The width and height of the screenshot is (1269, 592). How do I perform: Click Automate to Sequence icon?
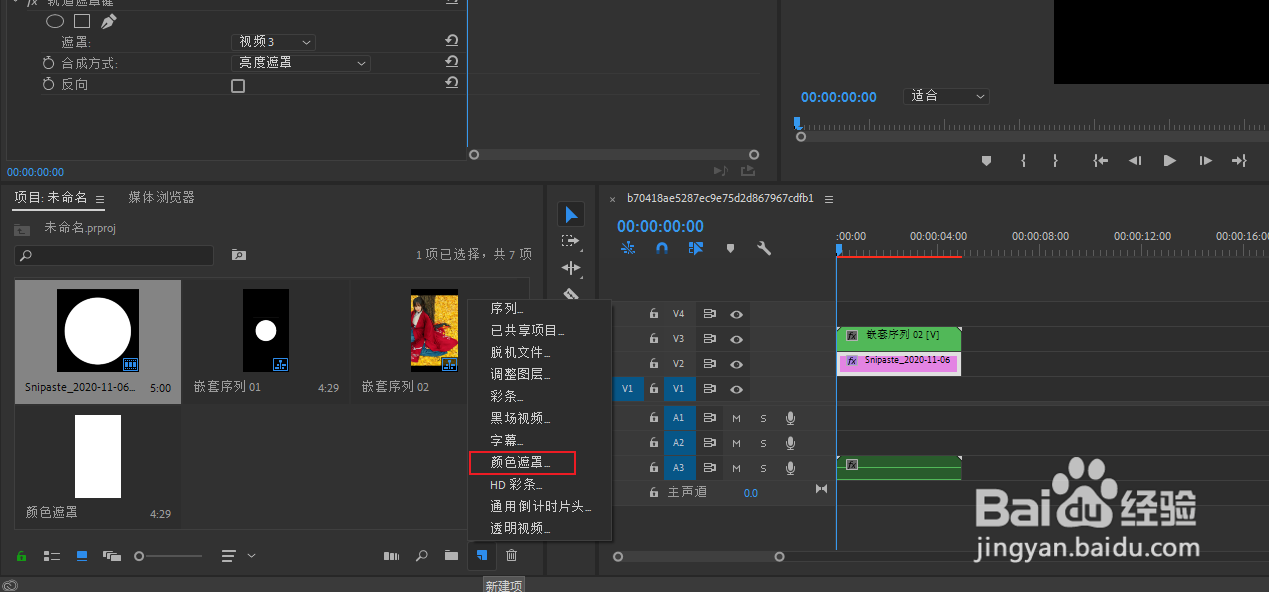coord(391,555)
